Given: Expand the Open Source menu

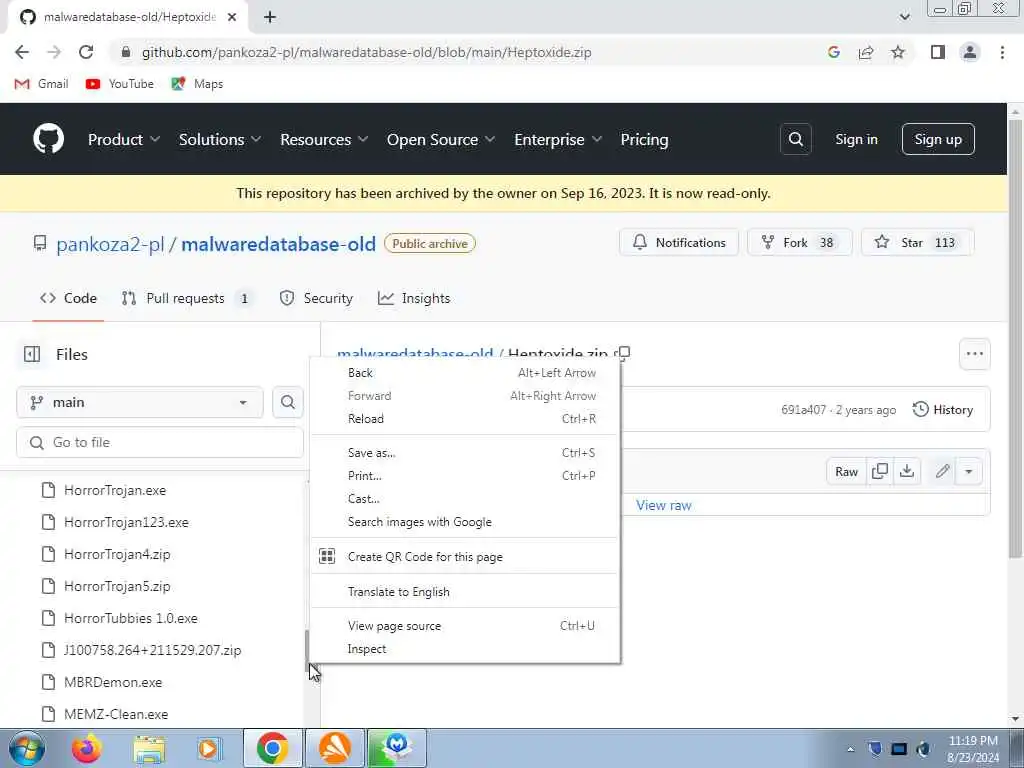Looking at the screenshot, I should [x=441, y=140].
